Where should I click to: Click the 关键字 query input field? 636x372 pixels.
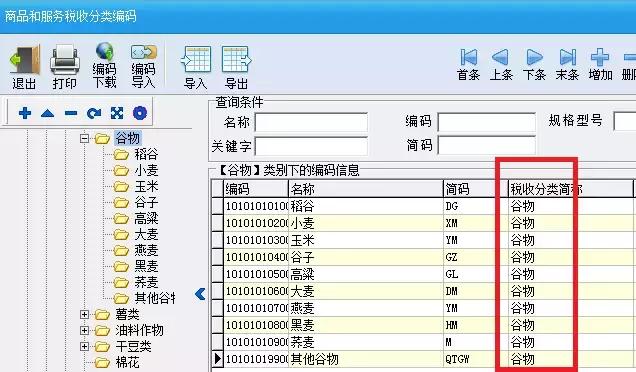(311, 146)
